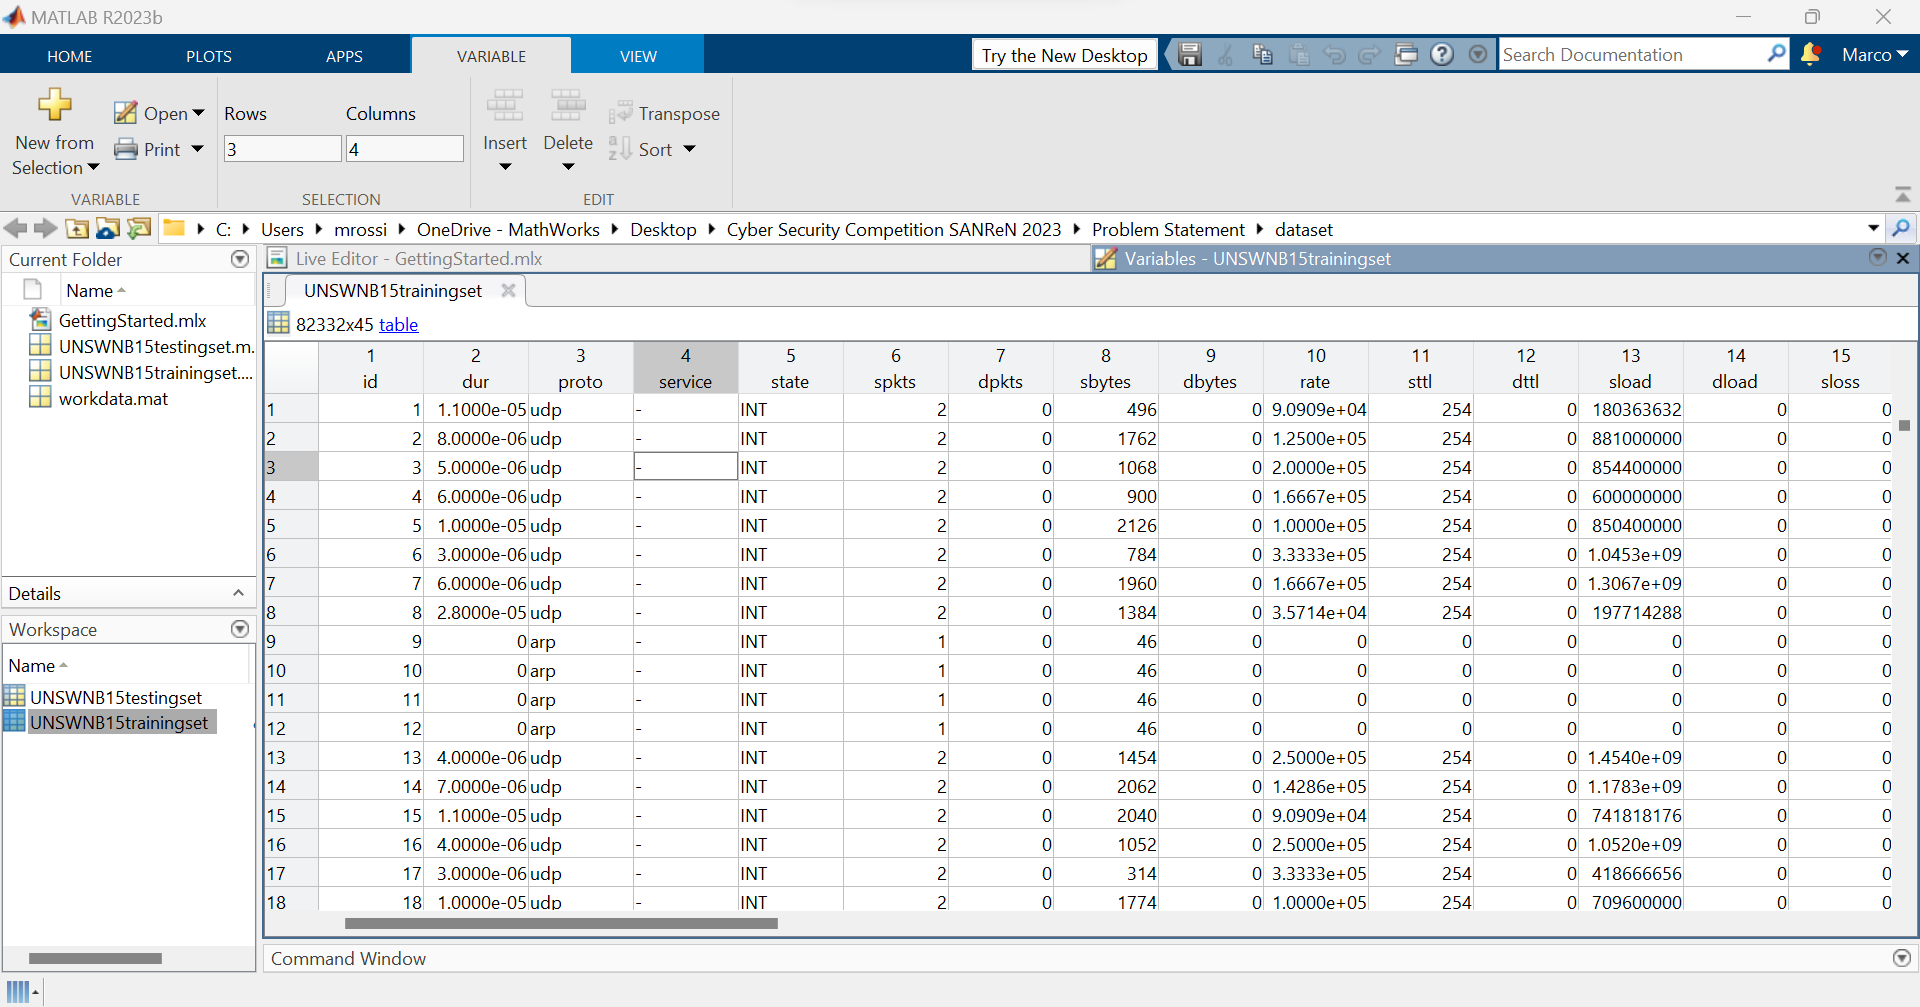Open the address bar history dropdown
The height and width of the screenshot is (1007, 1920).
click(x=1873, y=228)
